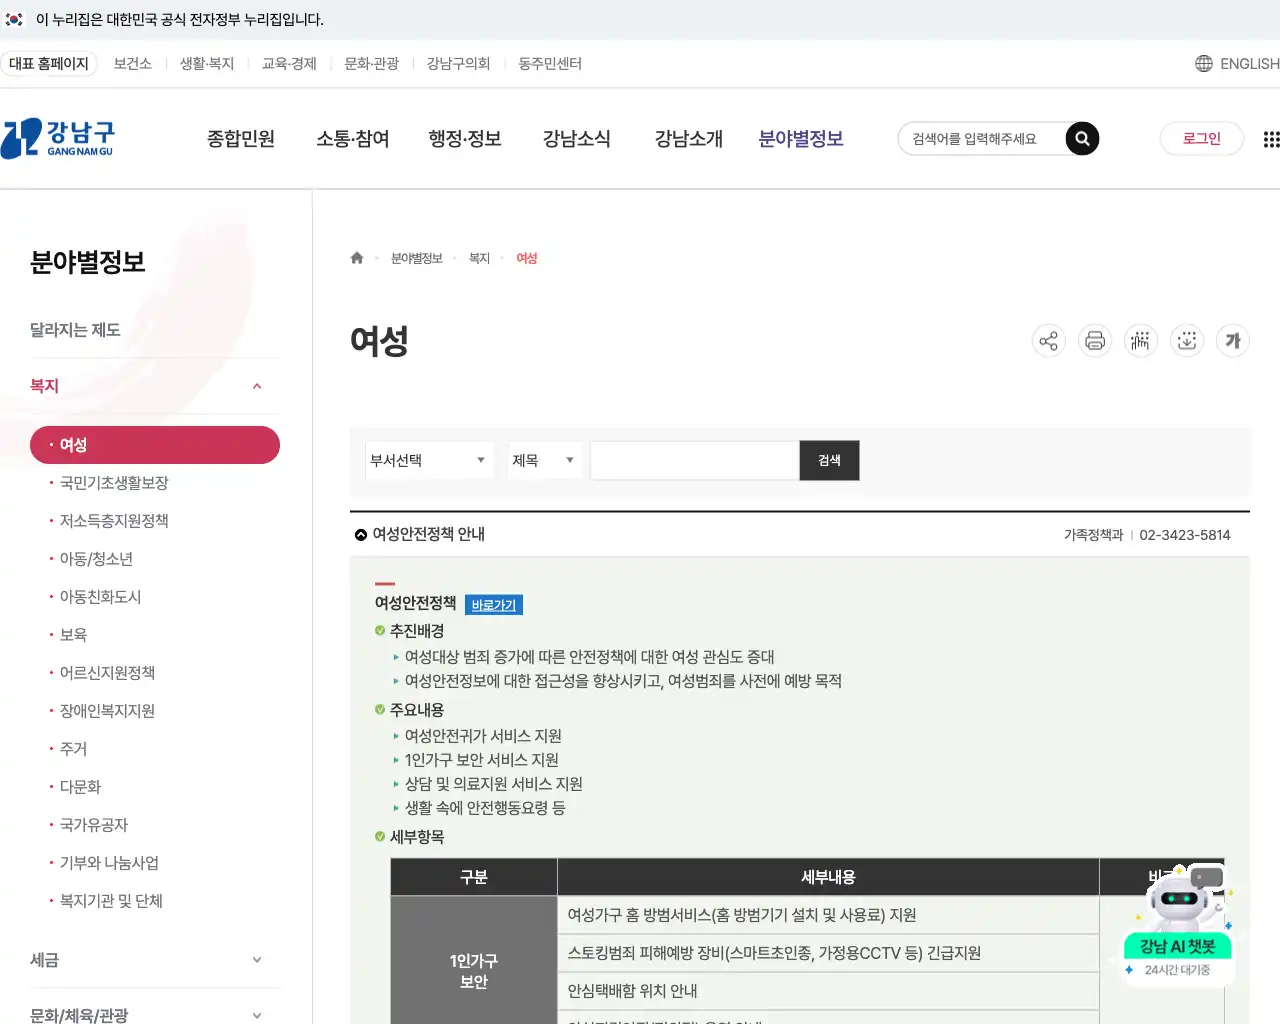Select 국민기초생활보장 in the sidebar
Image resolution: width=1280 pixels, height=1024 pixels.
pyautogui.click(x=114, y=483)
